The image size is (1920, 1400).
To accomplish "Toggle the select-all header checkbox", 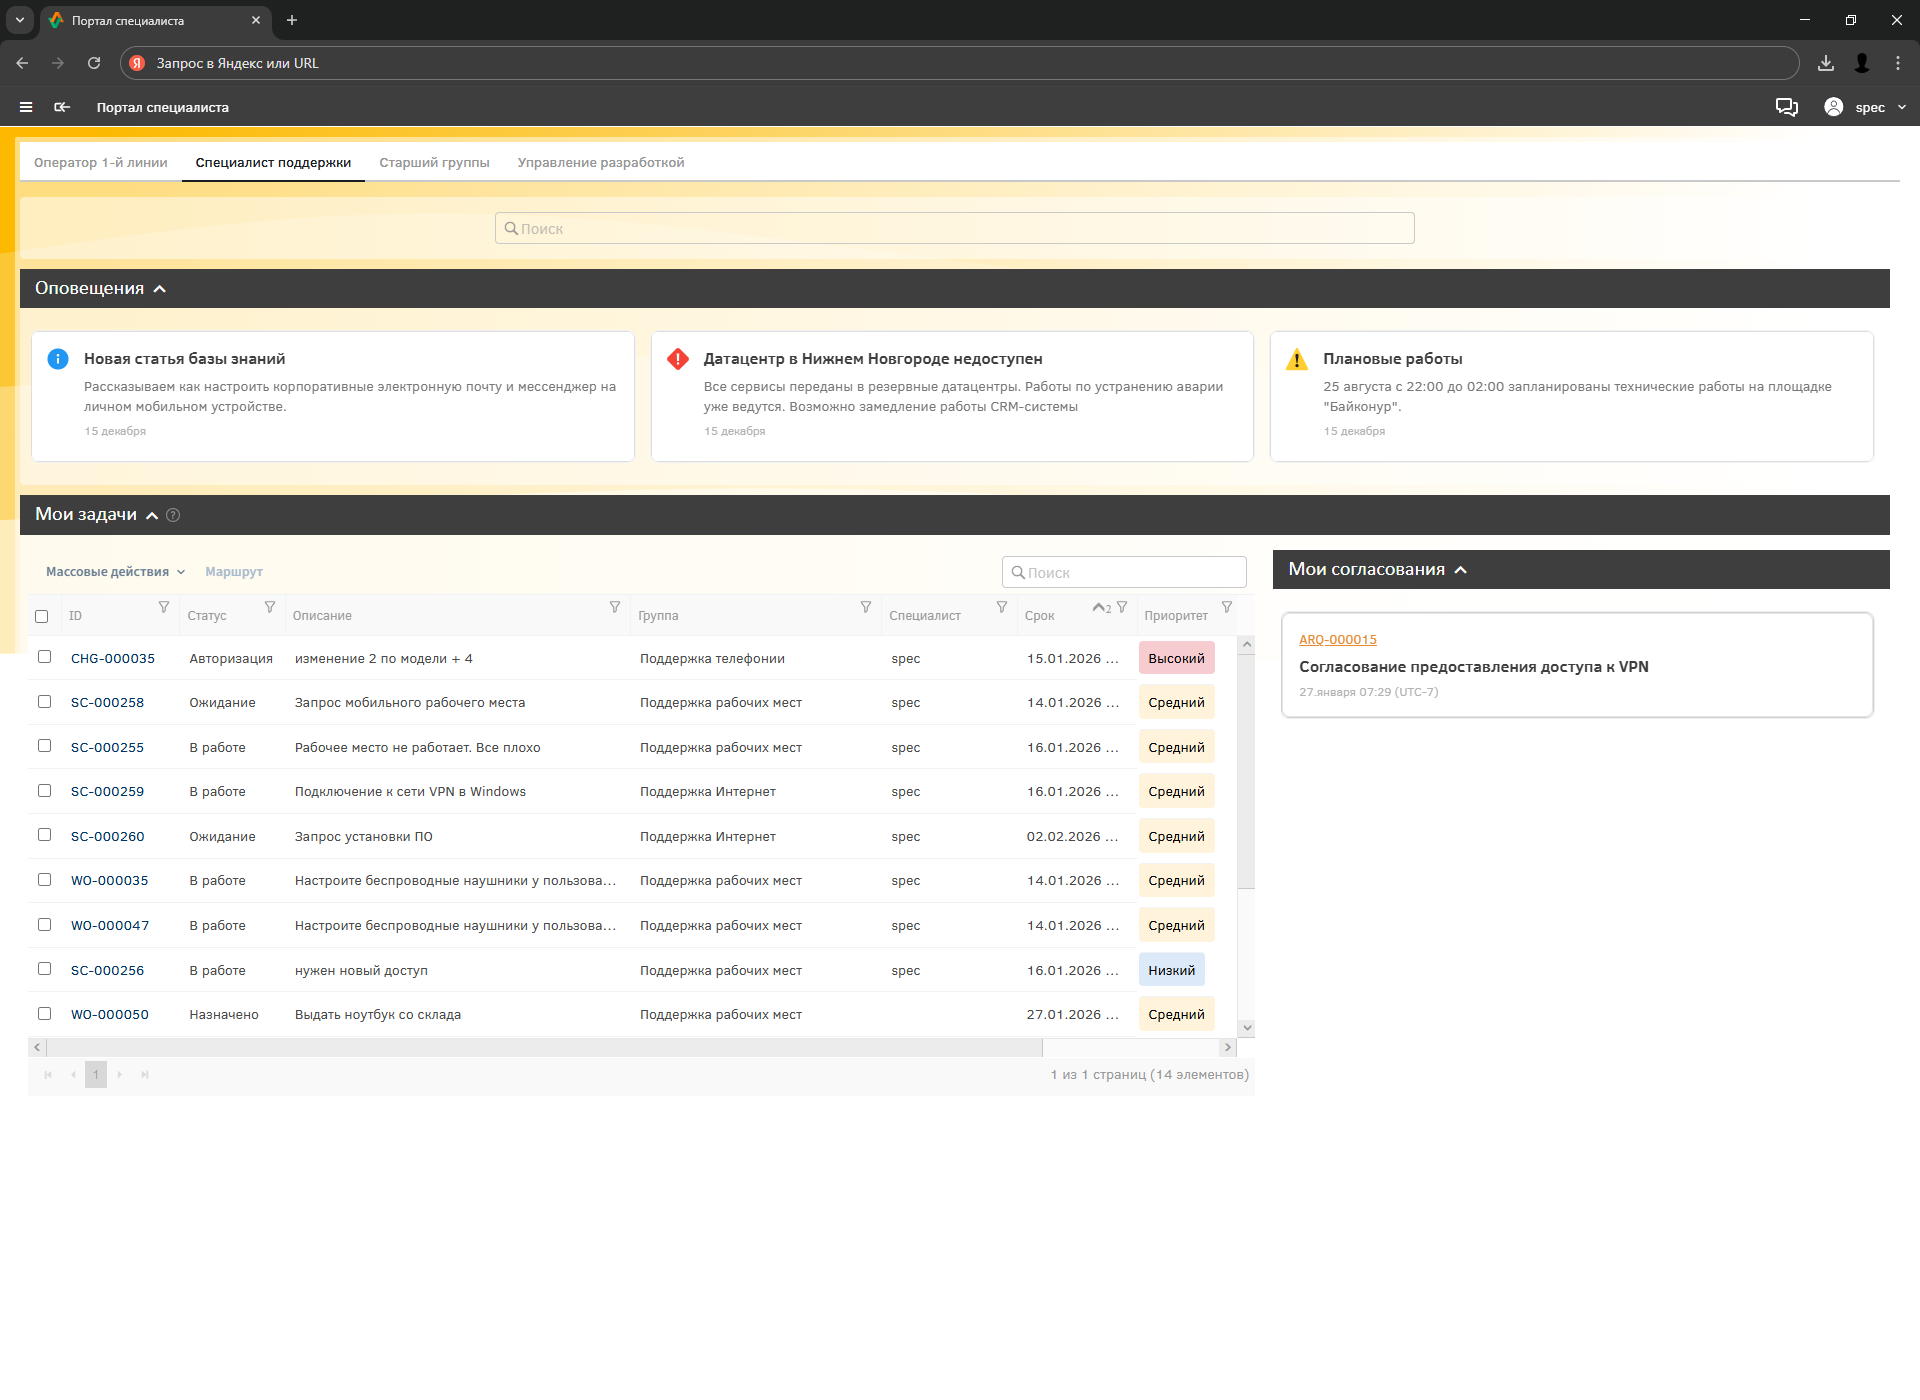I will 42,616.
